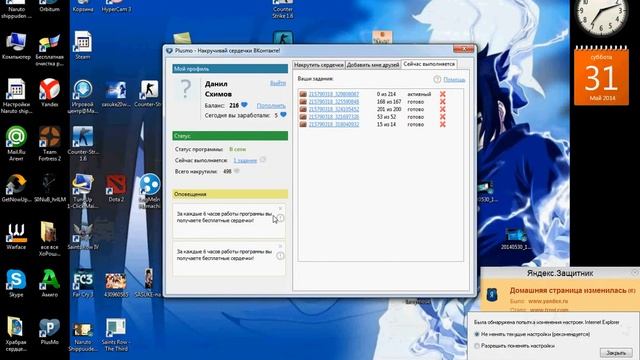Image resolution: width=640 pixels, height=360 pixels.
Task: Open the Амиго browser icon
Action: click(x=49, y=284)
